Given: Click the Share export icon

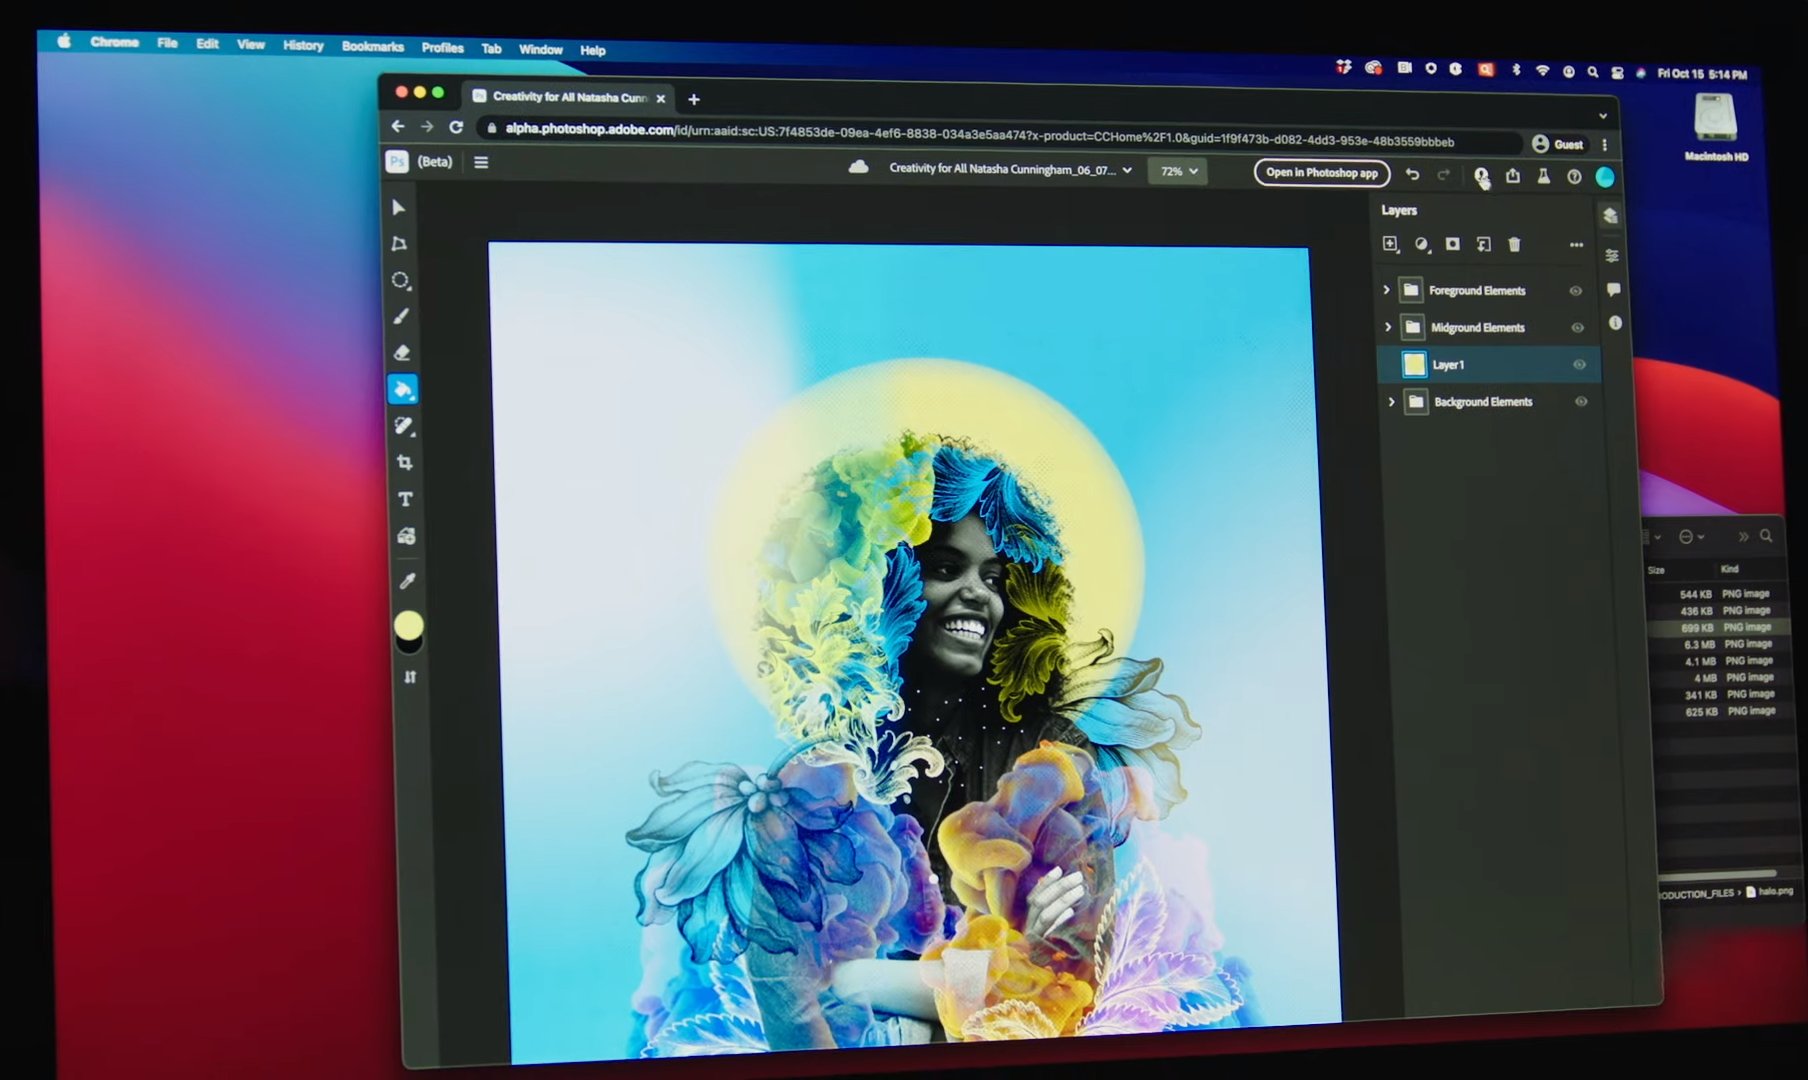Looking at the screenshot, I should pos(1513,176).
